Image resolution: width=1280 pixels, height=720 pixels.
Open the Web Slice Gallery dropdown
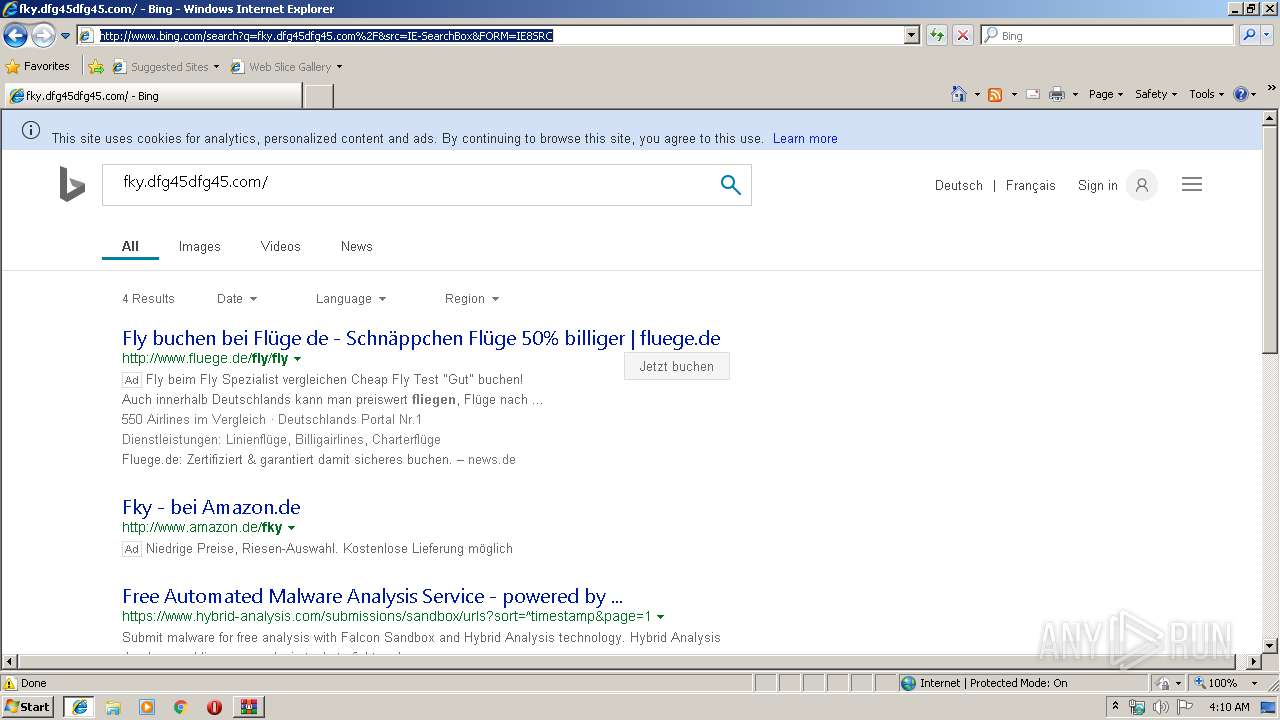(286, 67)
